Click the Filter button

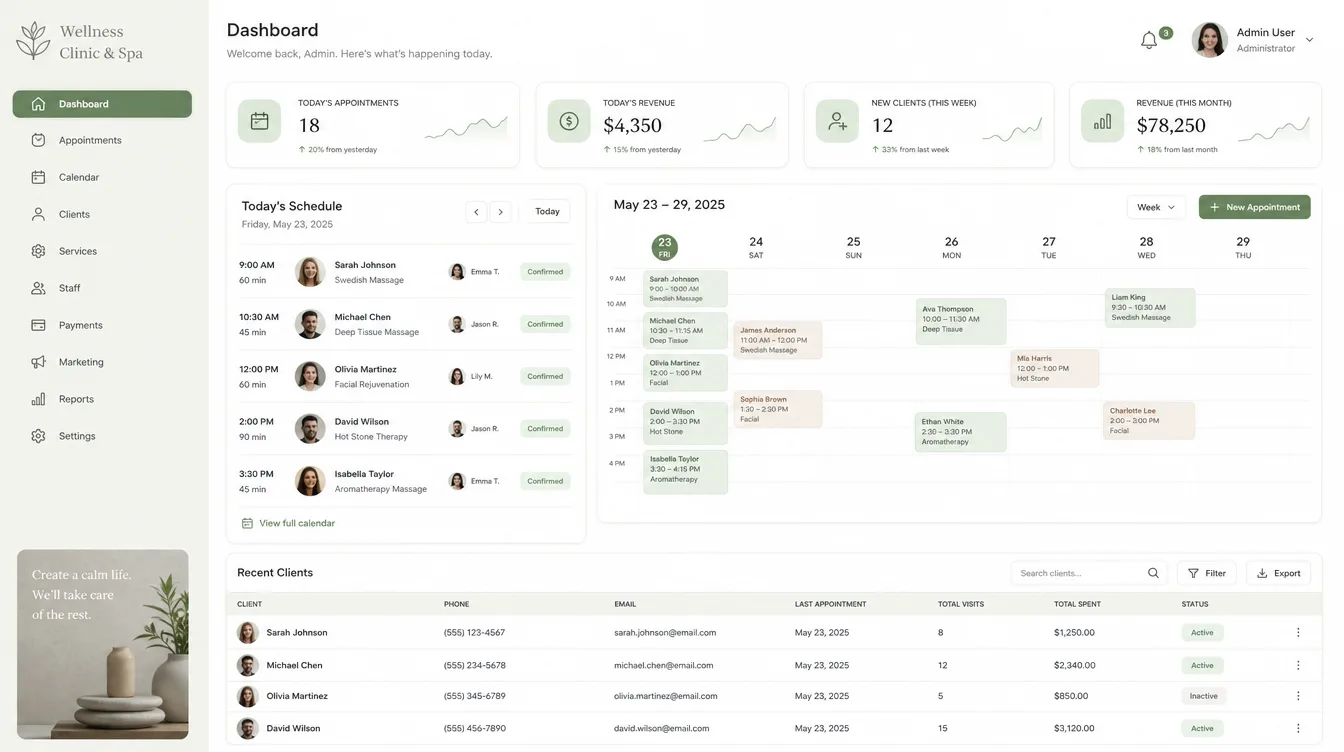tap(1206, 573)
